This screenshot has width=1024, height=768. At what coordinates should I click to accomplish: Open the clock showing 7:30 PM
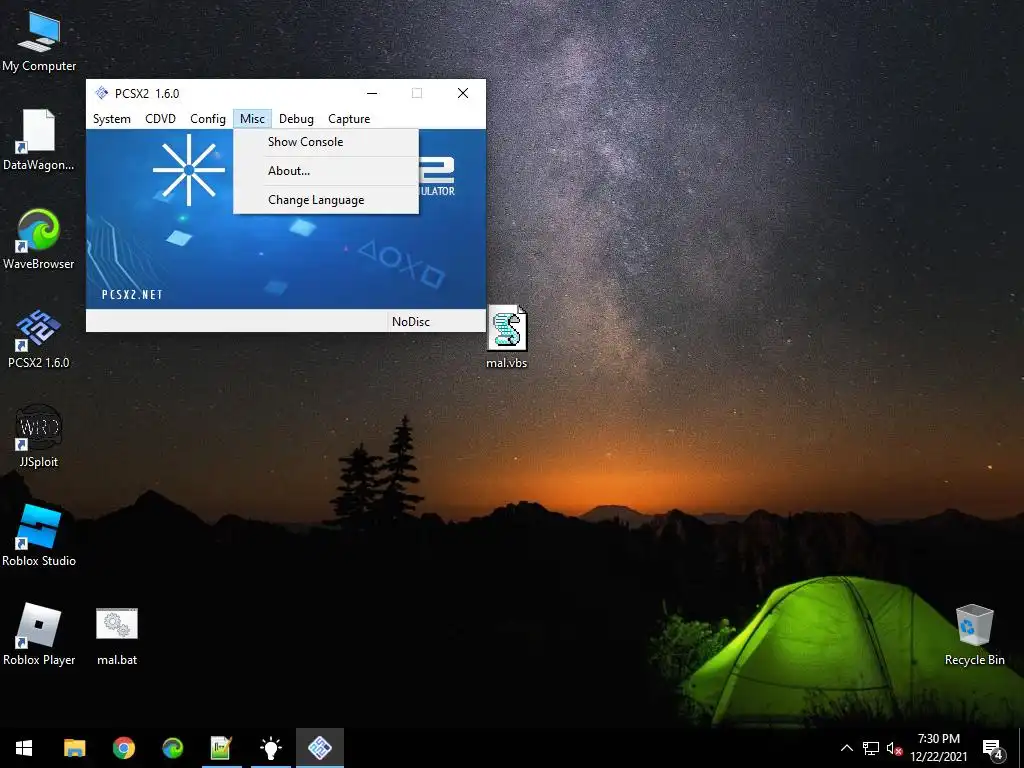click(938, 748)
